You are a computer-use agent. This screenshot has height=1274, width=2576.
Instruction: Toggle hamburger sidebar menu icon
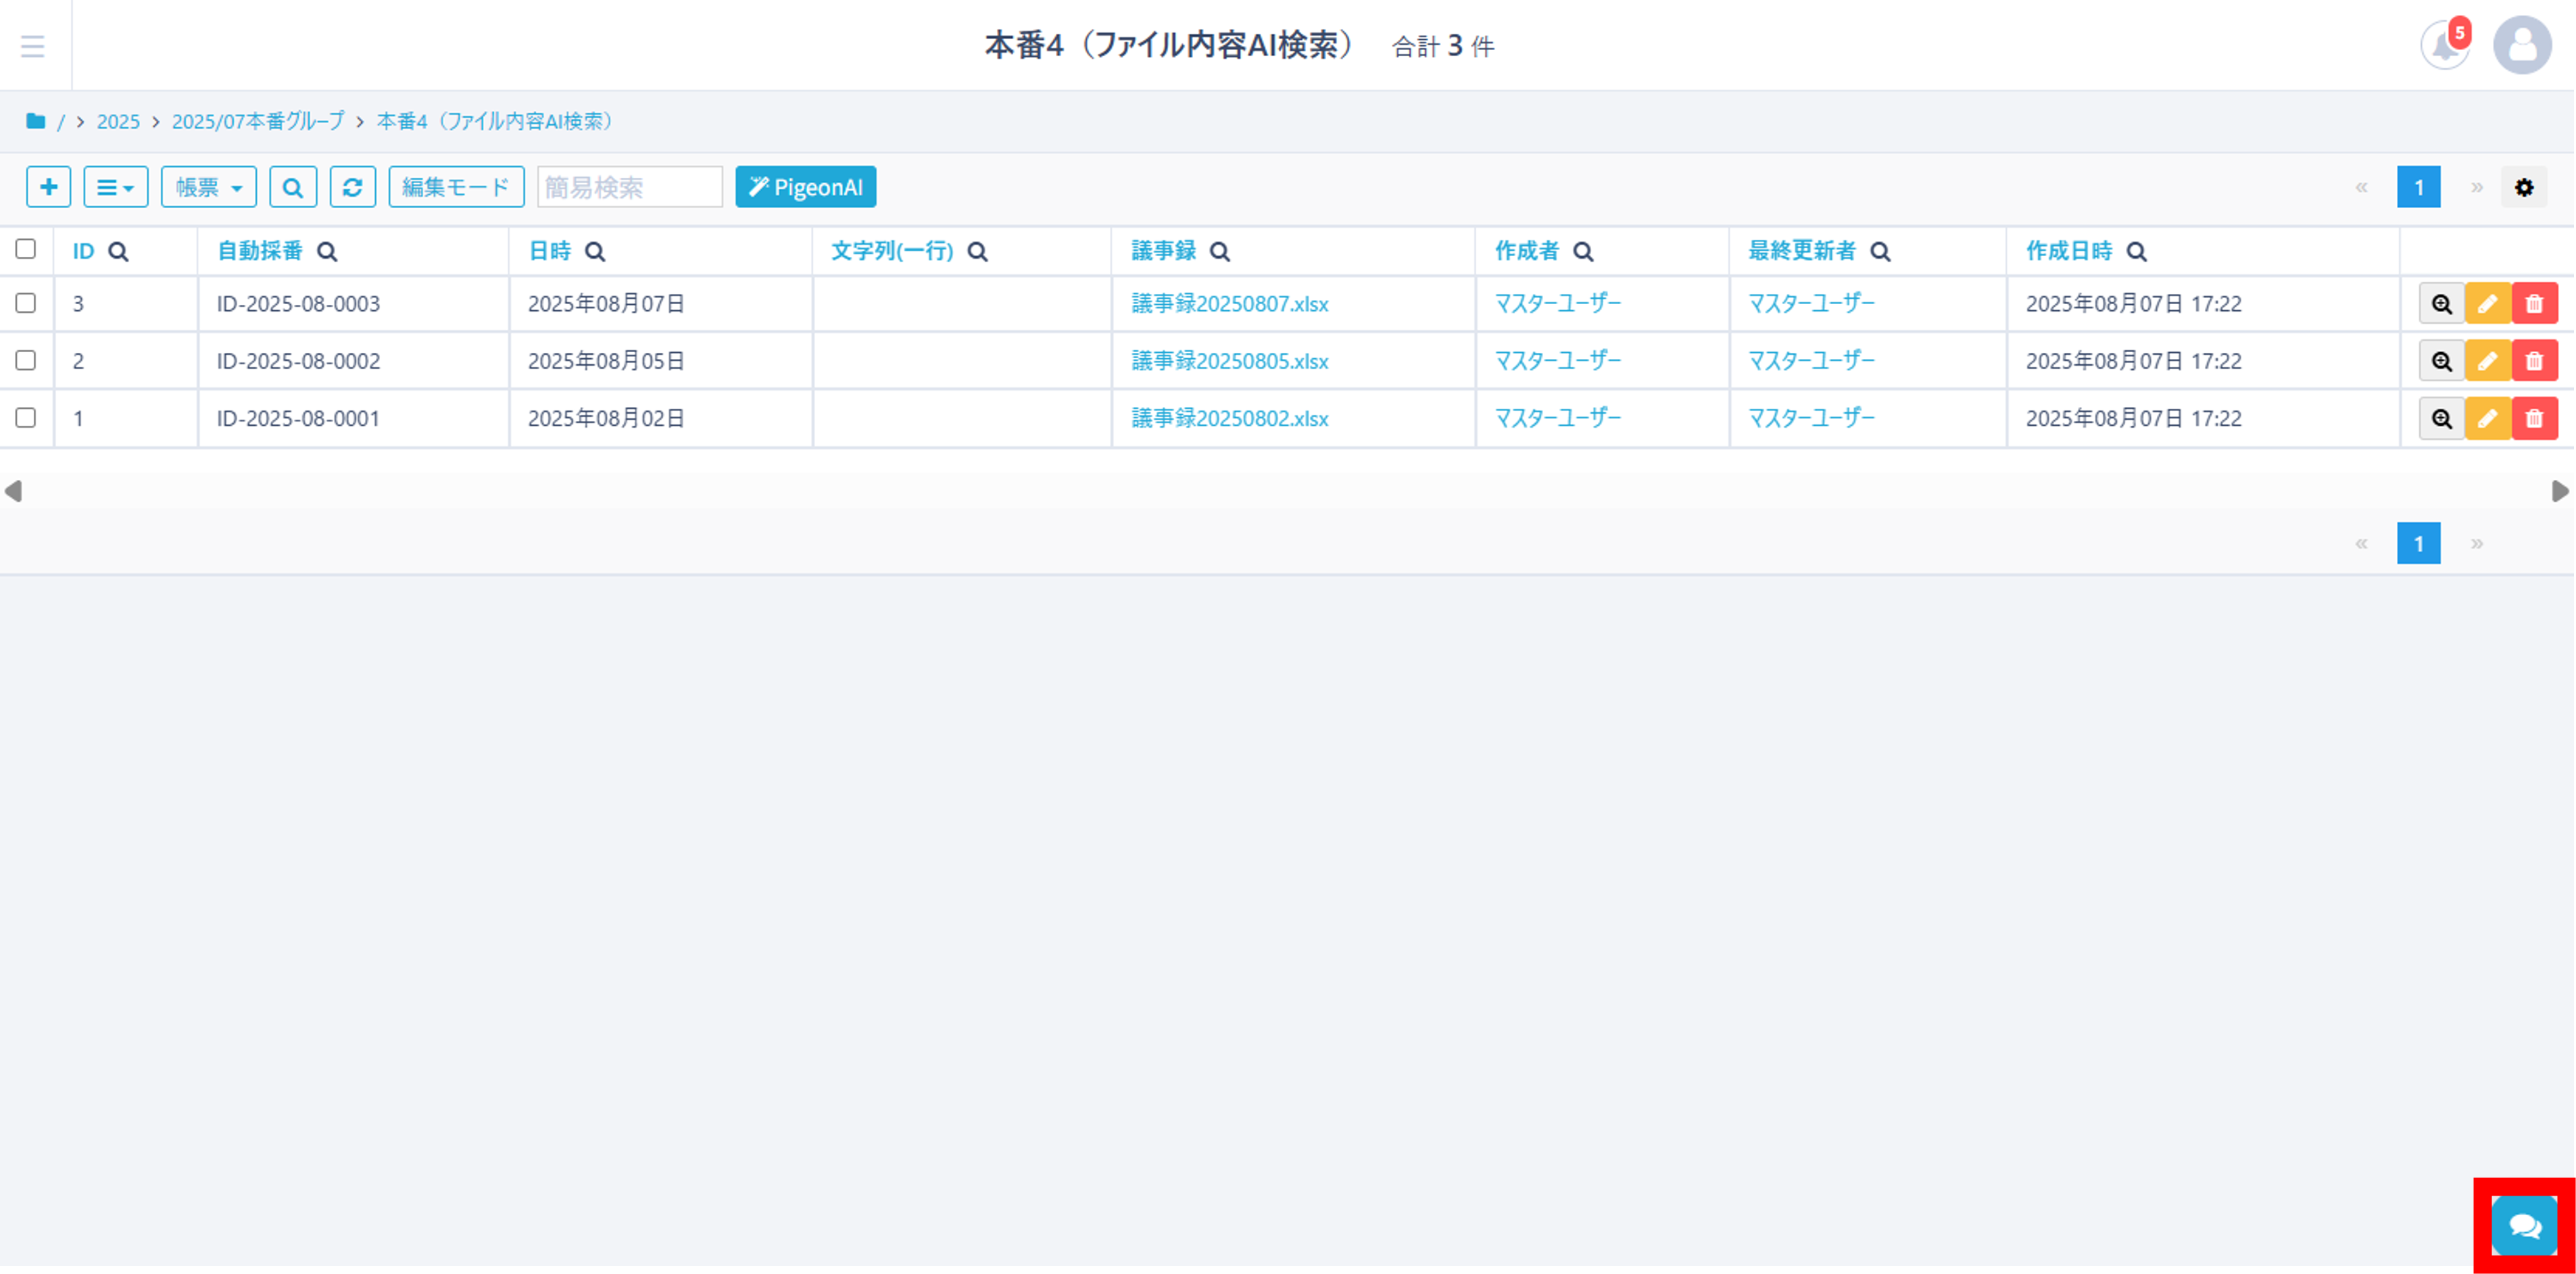pyautogui.click(x=33, y=46)
